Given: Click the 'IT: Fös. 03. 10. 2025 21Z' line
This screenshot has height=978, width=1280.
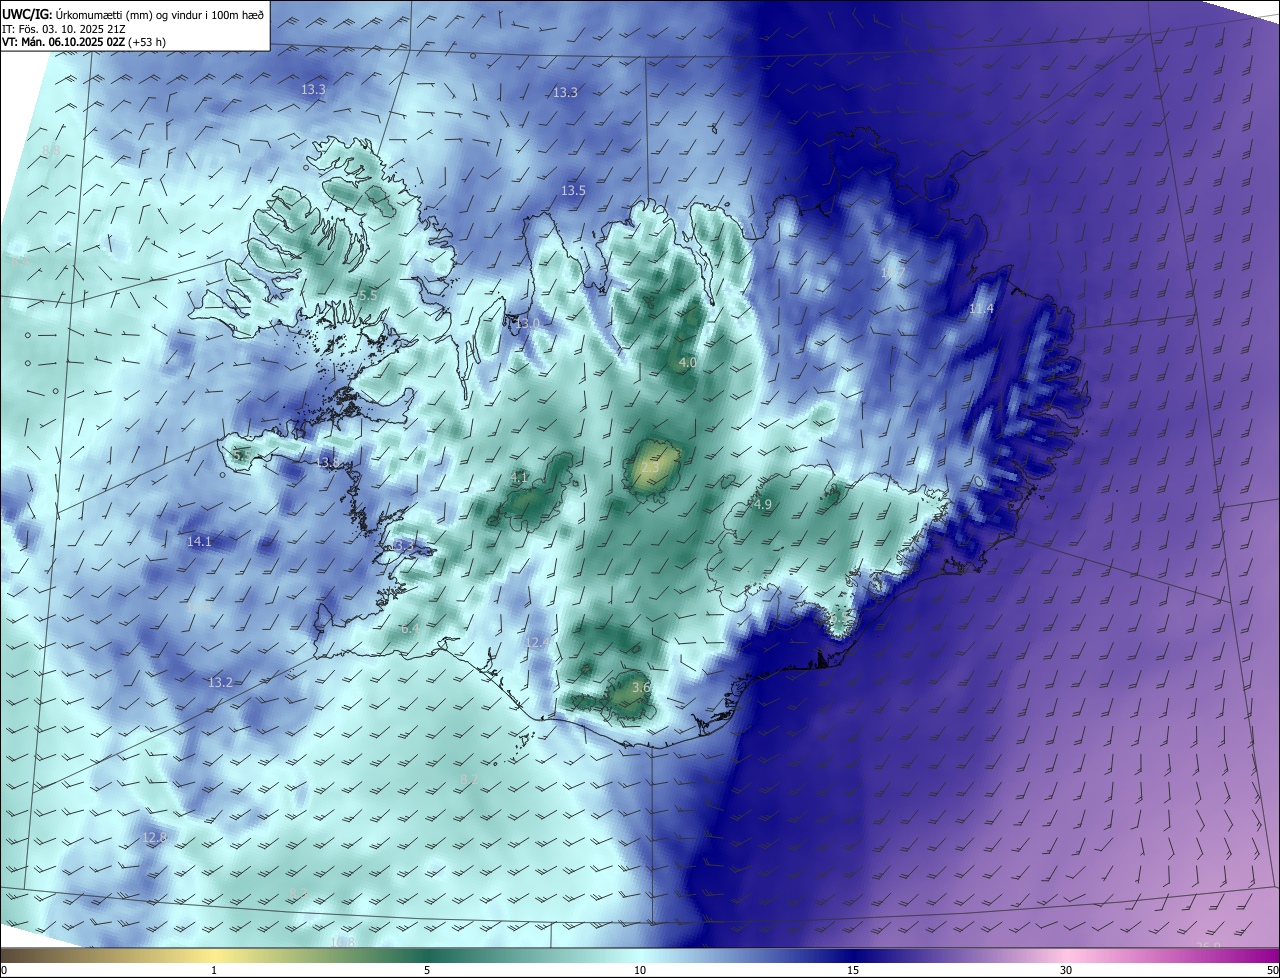Looking at the screenshot, I should click(63, 29).
